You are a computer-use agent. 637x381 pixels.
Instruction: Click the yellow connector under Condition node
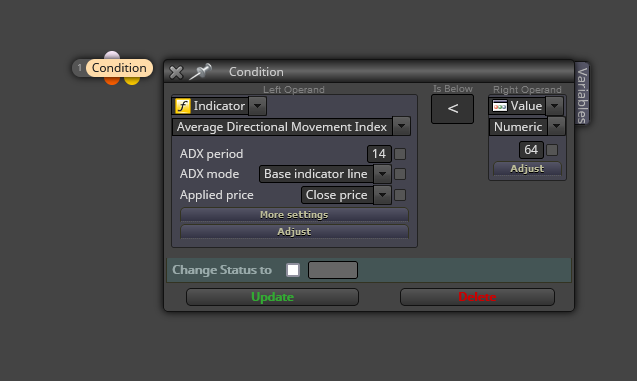tap(132, 80)
